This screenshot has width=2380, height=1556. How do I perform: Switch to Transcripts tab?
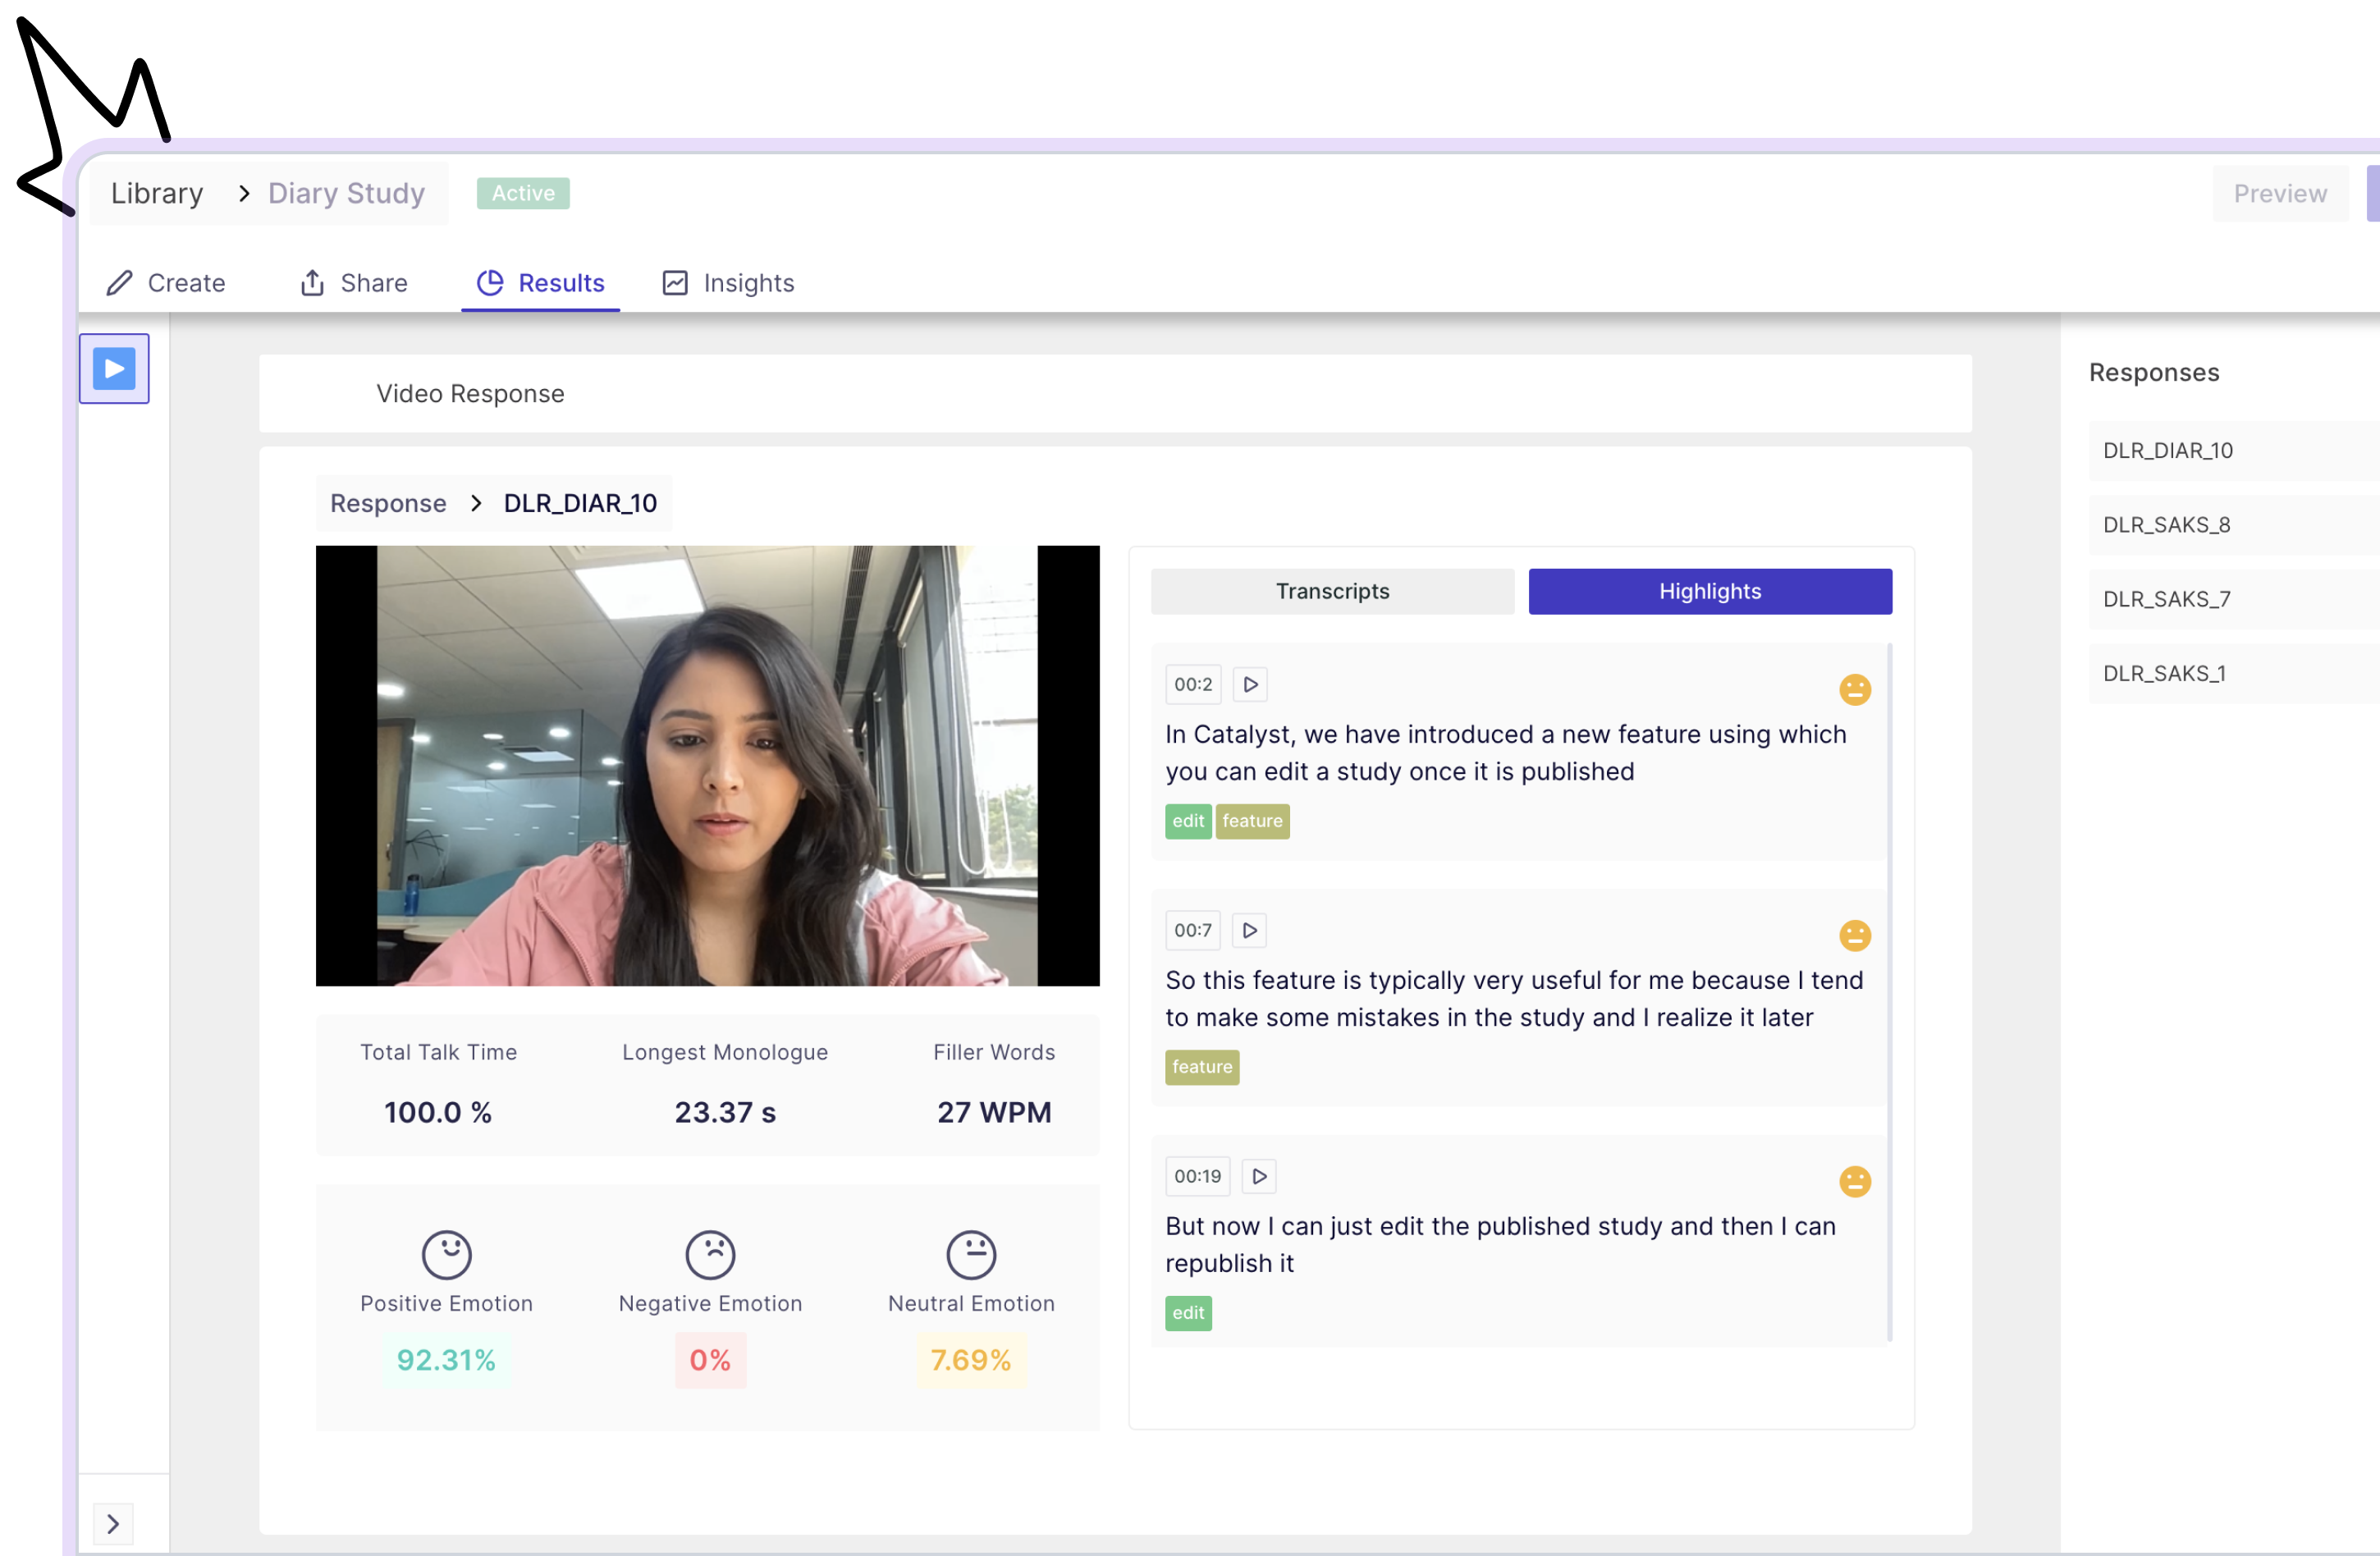[x=1332, y=591]
